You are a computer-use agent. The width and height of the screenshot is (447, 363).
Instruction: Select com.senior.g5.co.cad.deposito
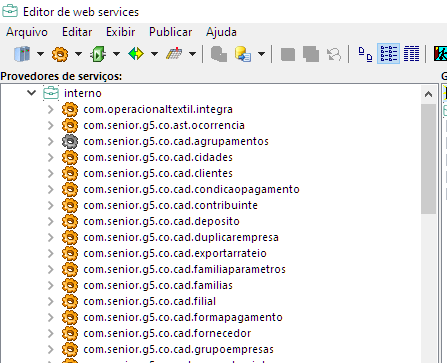click(x=161, y=221)
